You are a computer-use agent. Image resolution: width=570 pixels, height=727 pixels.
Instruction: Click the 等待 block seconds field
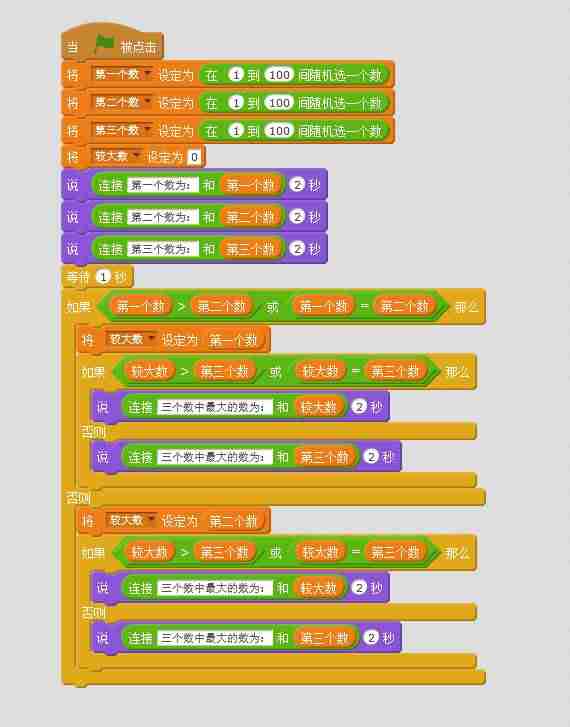(103, 277)
